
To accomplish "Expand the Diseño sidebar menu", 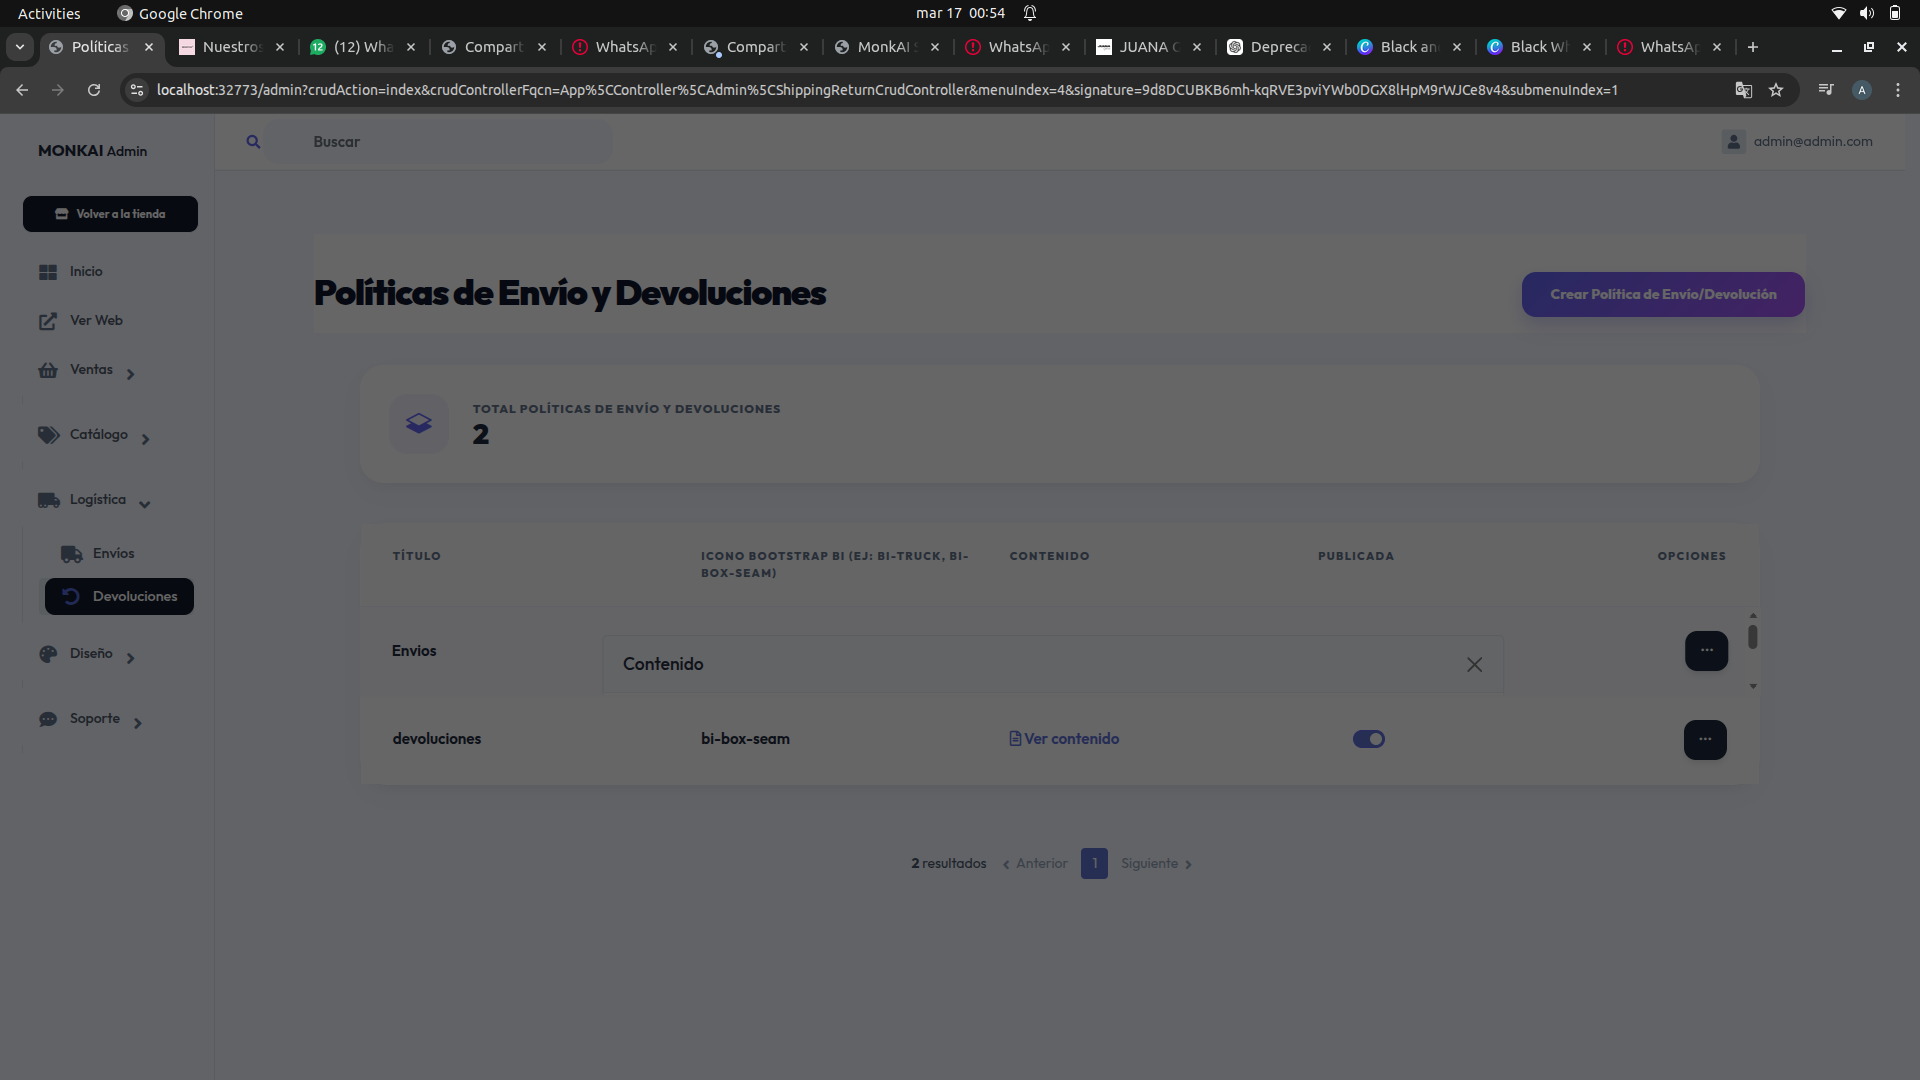I will (90, 654).
